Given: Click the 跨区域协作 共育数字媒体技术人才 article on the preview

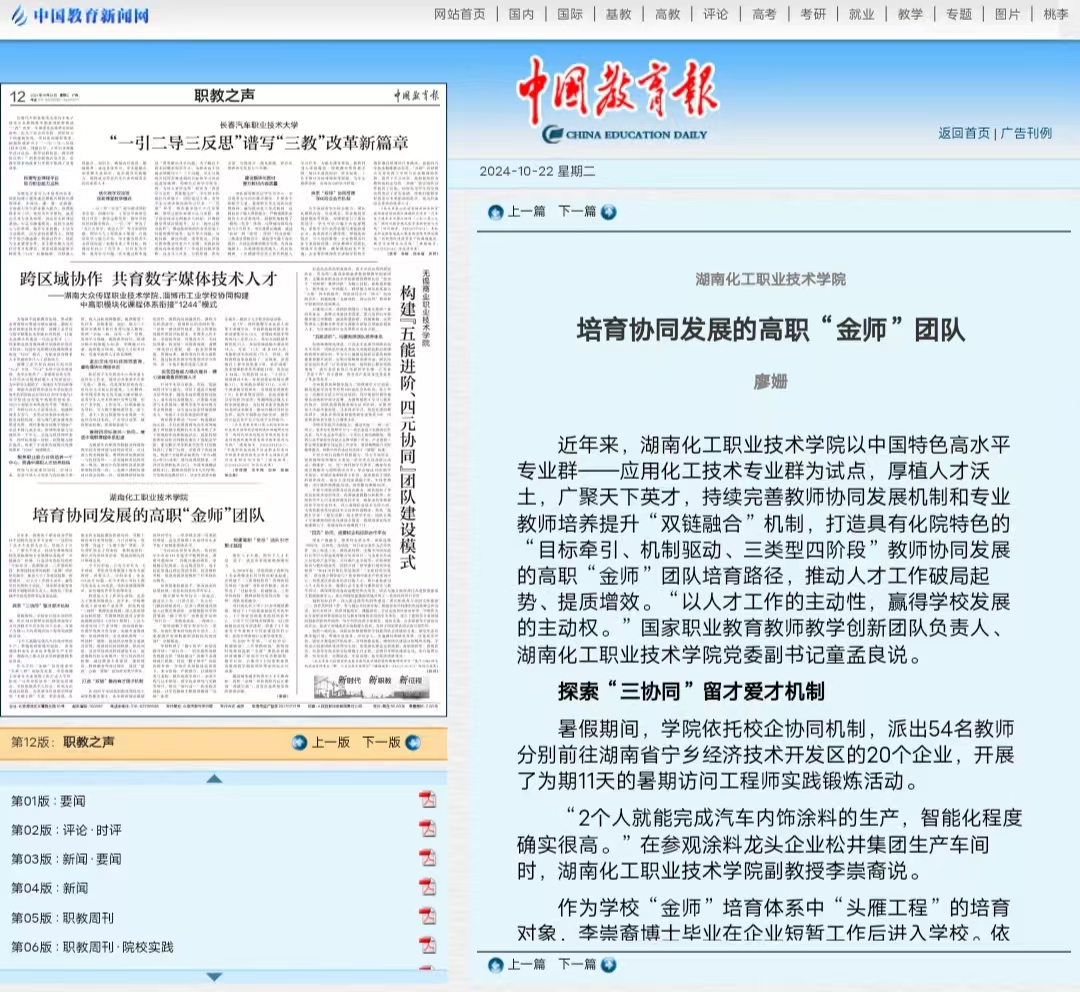Looking at the screenshot, I should click(x=148, y=278).
